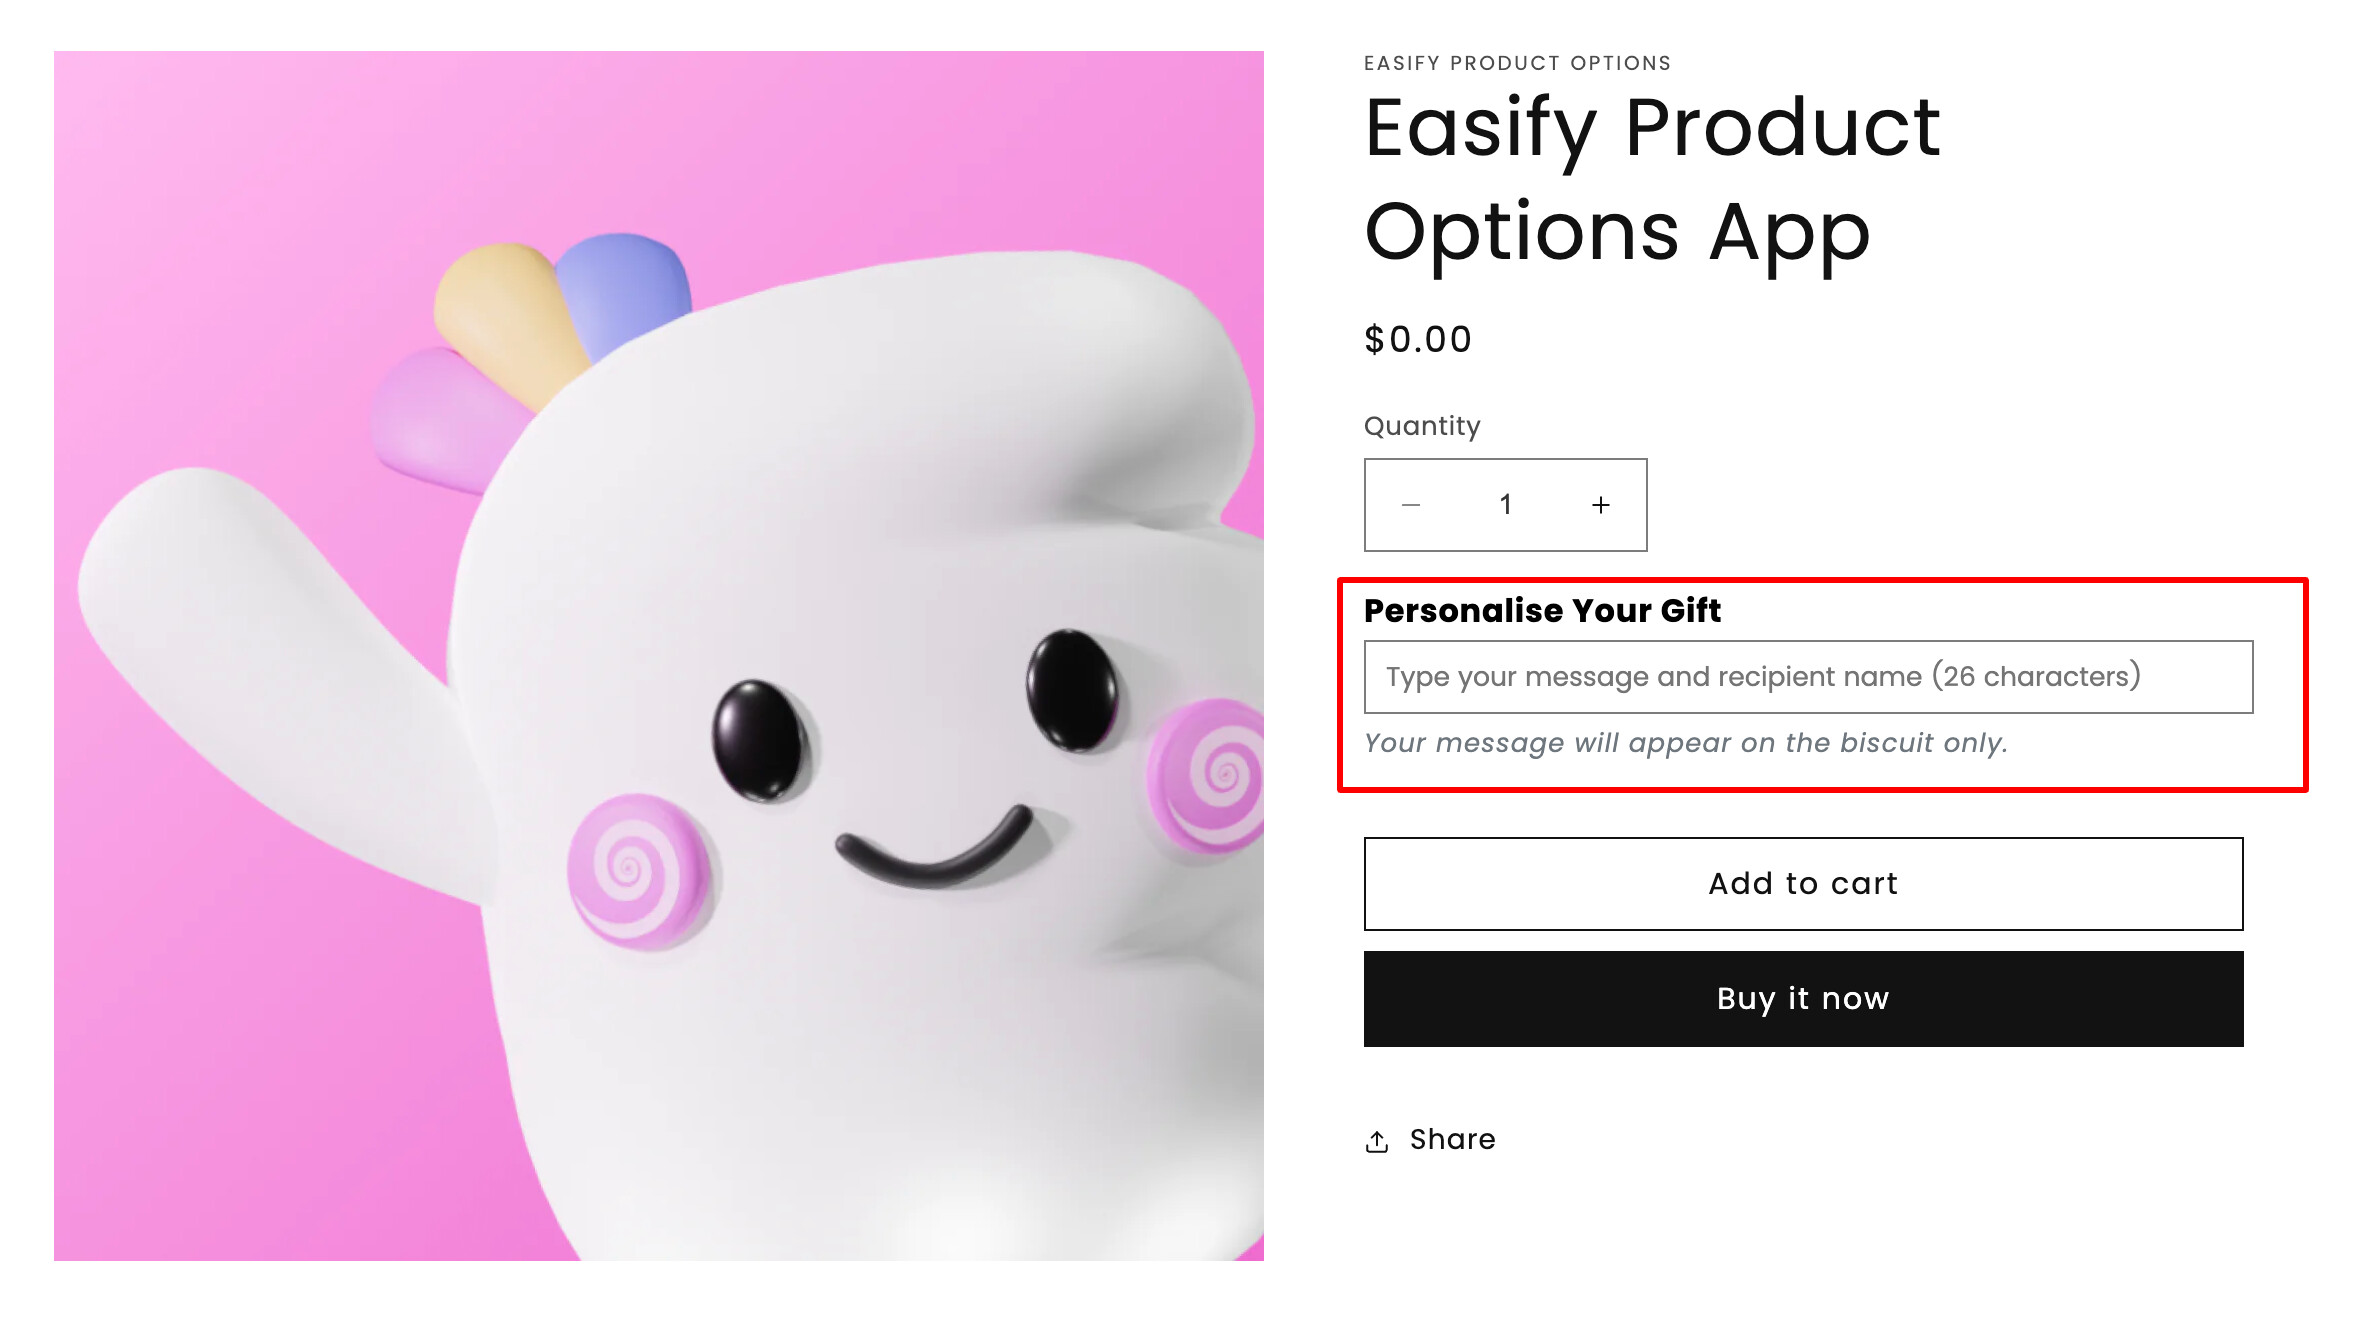
Task: Focus the quantity number field
Action: [1505, 505]
